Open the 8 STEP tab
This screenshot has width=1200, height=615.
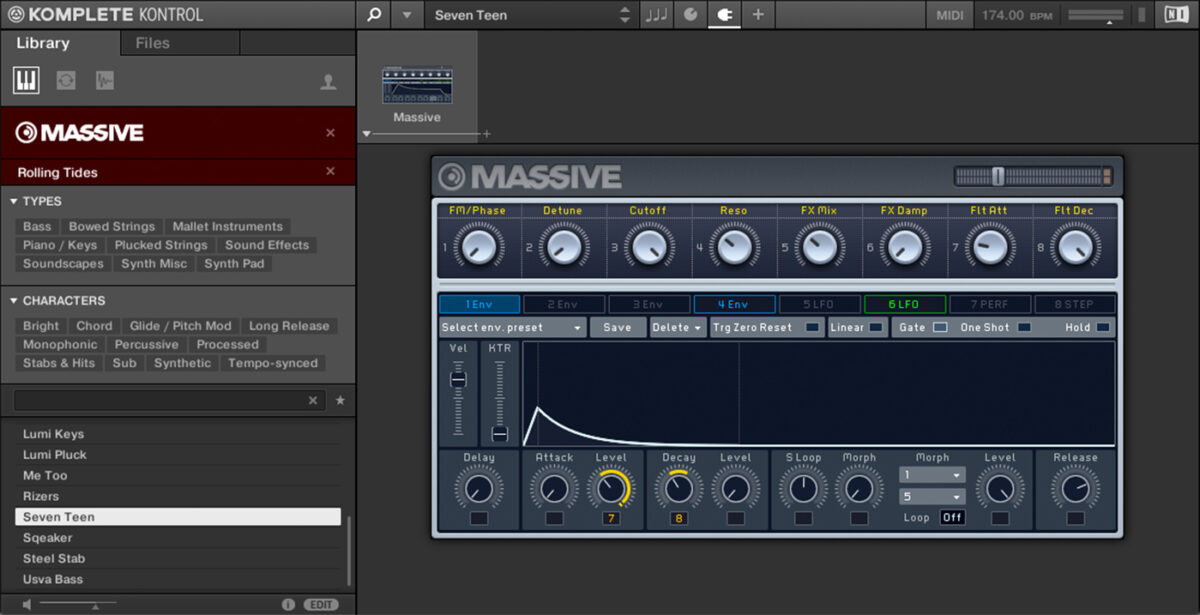point(1075,304)
